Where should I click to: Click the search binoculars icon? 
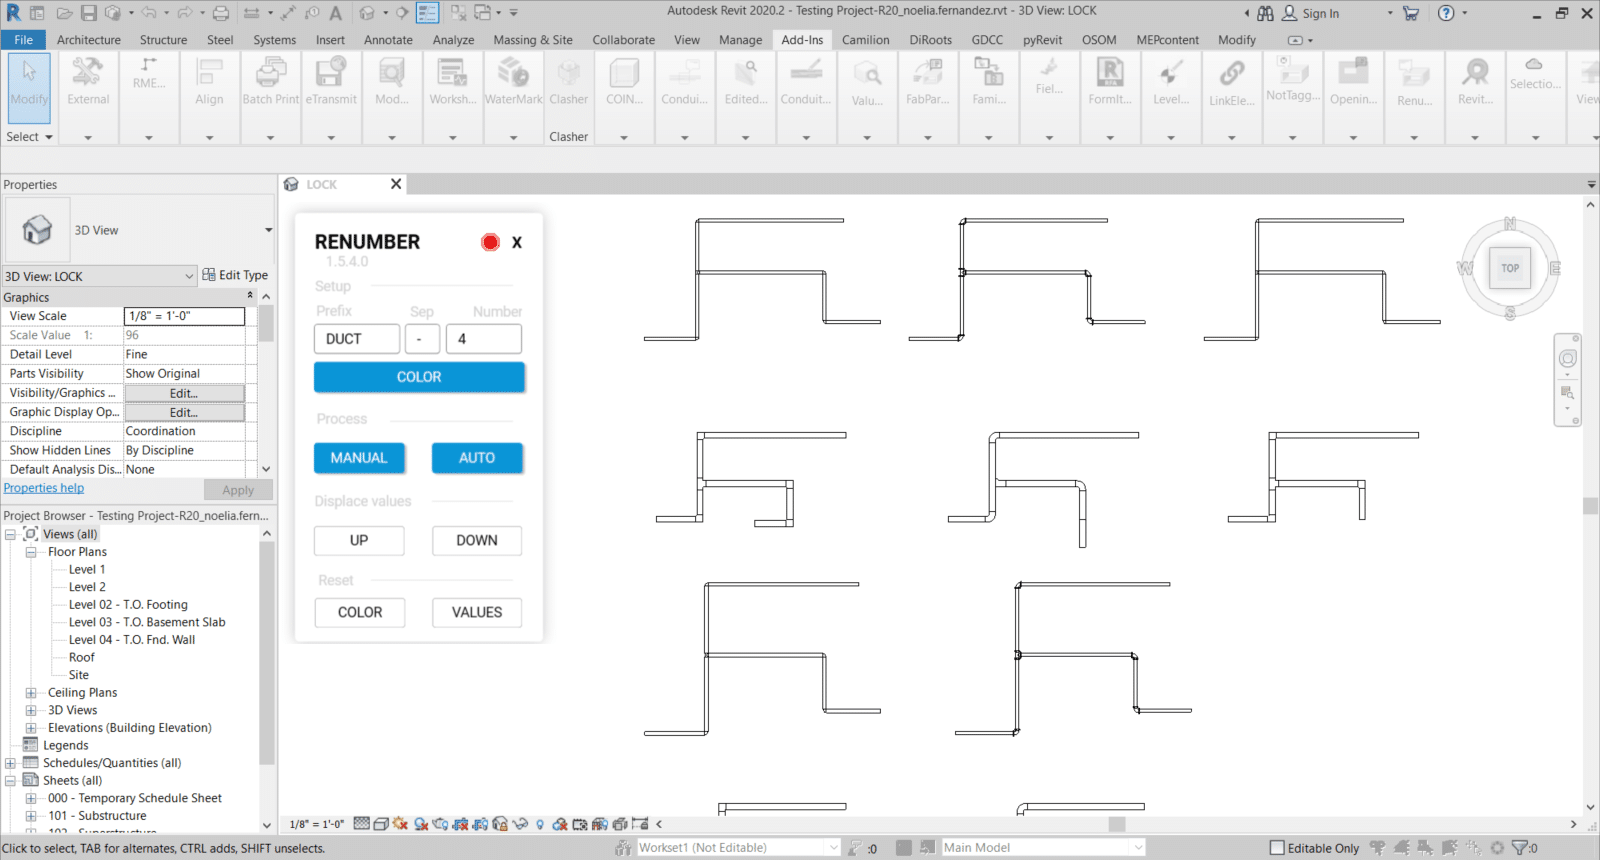(1265, 13)
